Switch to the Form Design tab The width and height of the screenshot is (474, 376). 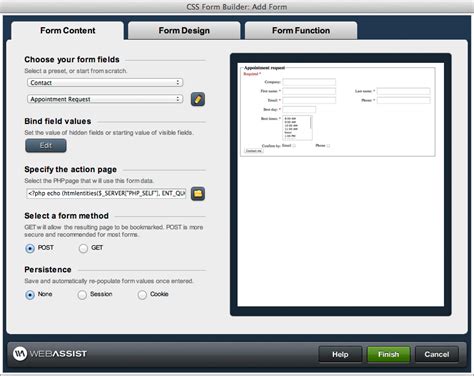click(184, 31)
